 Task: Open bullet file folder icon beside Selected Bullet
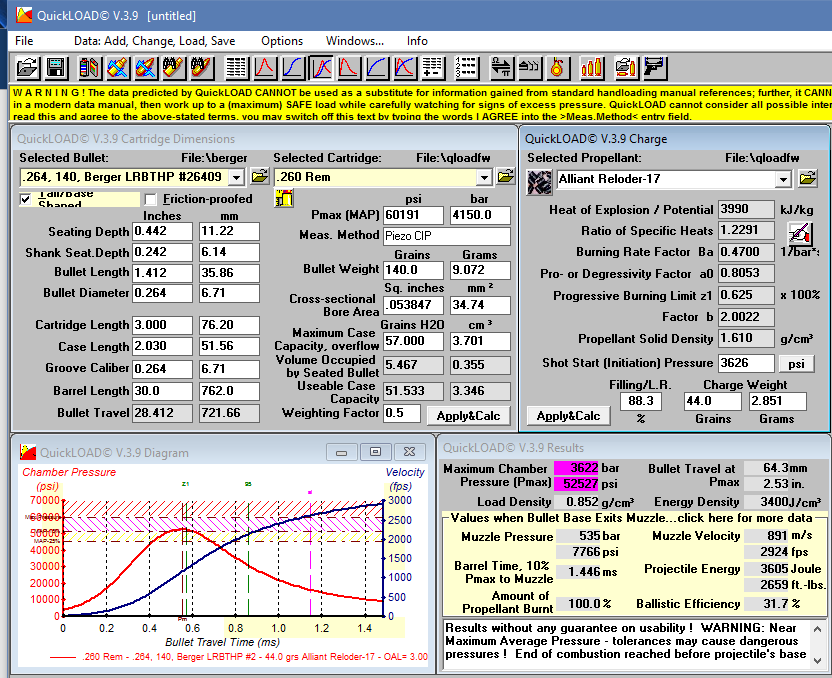[259, 176]
